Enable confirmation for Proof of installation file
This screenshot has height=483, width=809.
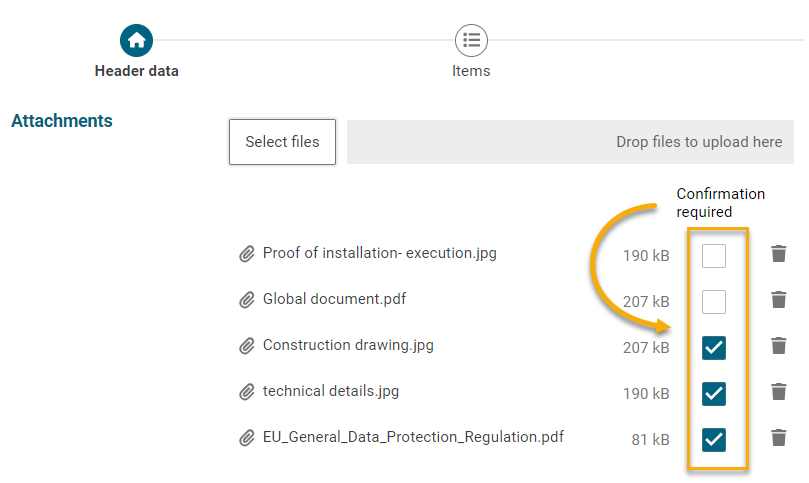pos(713,256)
